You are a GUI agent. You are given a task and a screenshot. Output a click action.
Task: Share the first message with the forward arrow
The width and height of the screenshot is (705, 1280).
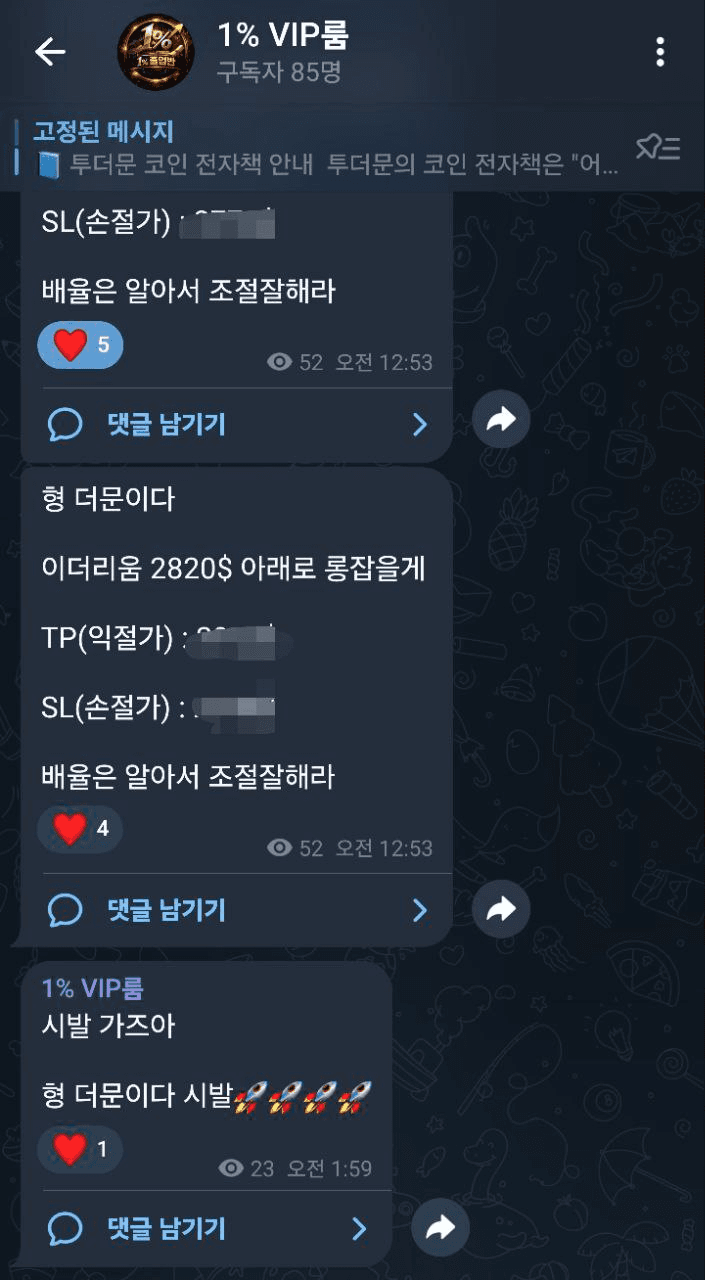pyautogui.click(x=501, y=421)
